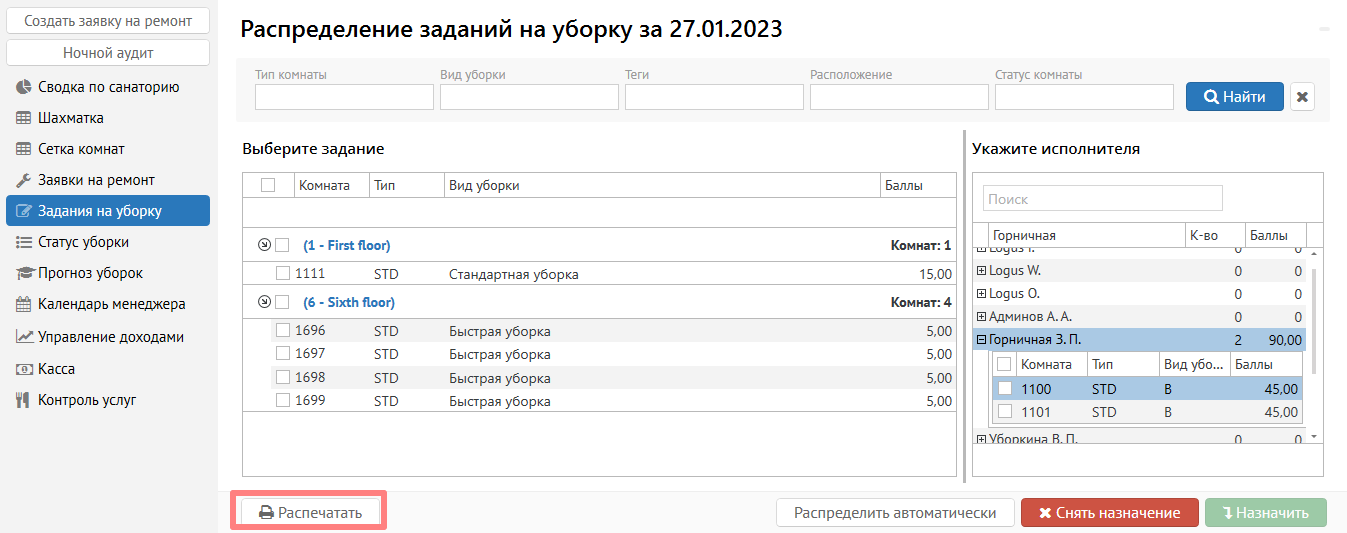
Task: Collapse the Горничная З. П. row
Action: point(981,340)
